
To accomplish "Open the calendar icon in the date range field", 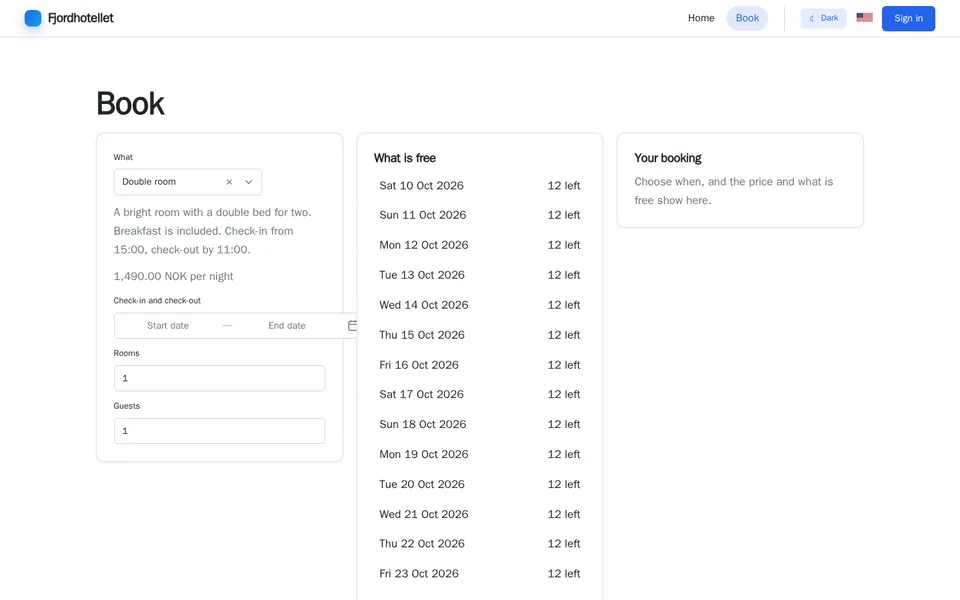I will (x=352, y=326).
